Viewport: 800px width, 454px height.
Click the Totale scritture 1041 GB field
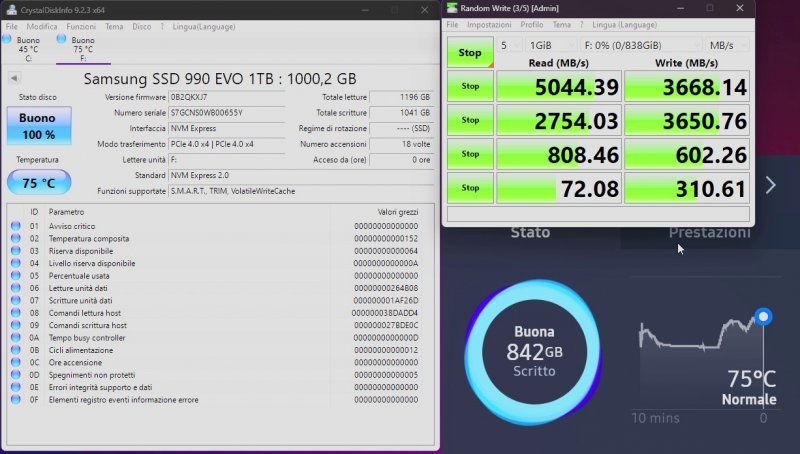click(x=401, y=113)
